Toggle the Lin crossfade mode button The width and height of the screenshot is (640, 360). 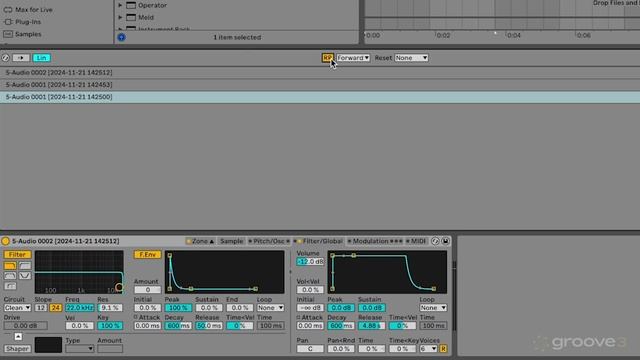click(x=42, y=58)
